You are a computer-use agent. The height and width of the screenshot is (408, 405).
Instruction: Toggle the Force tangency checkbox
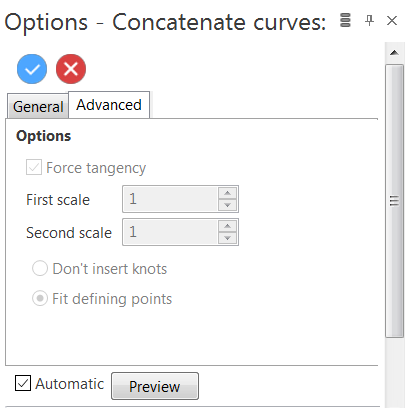click(x=34, y=167)
